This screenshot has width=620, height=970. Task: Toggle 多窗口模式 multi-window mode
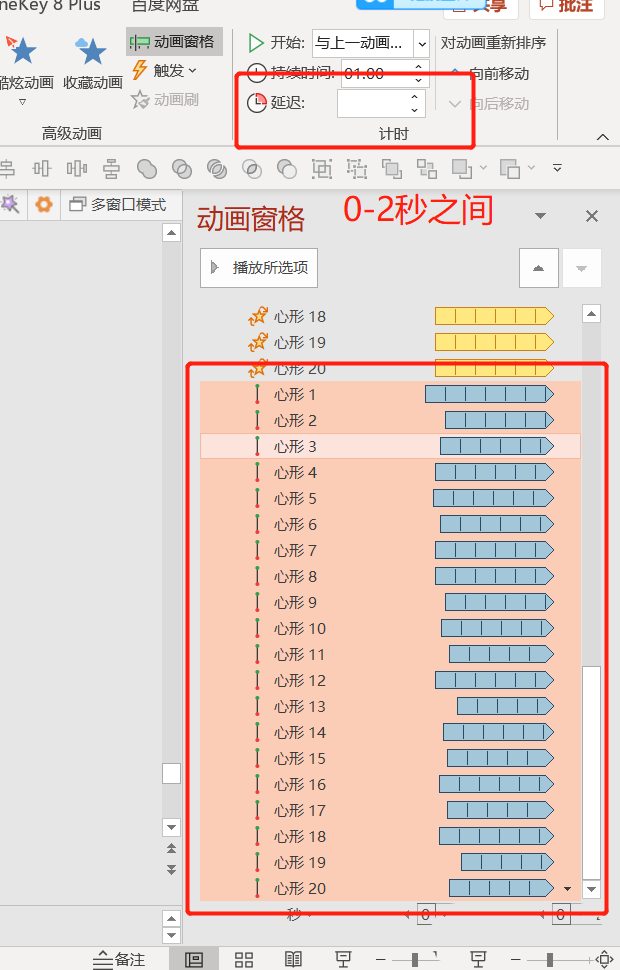click(x=118, y=205)
